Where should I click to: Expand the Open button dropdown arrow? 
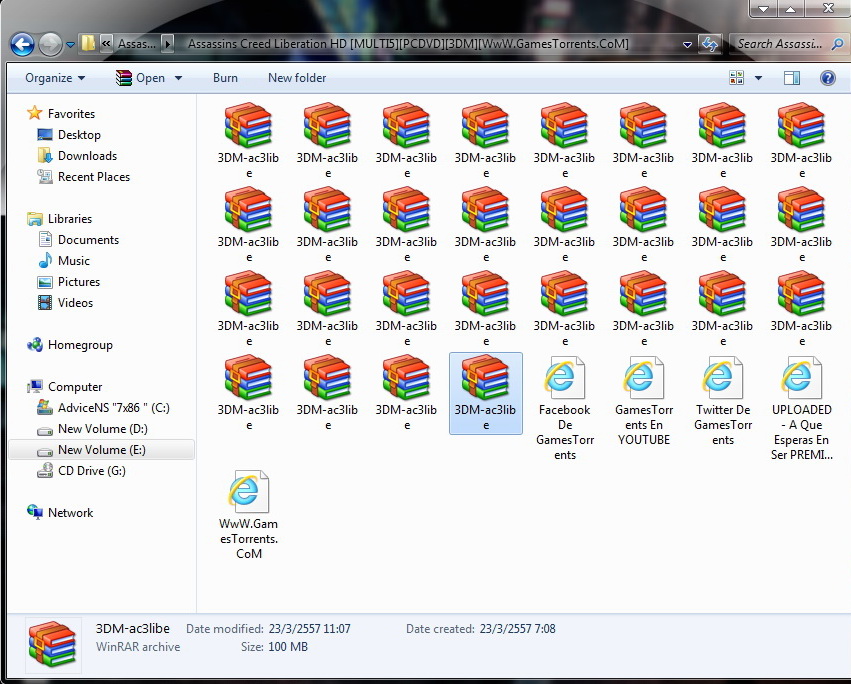click(x=178, y=78)
